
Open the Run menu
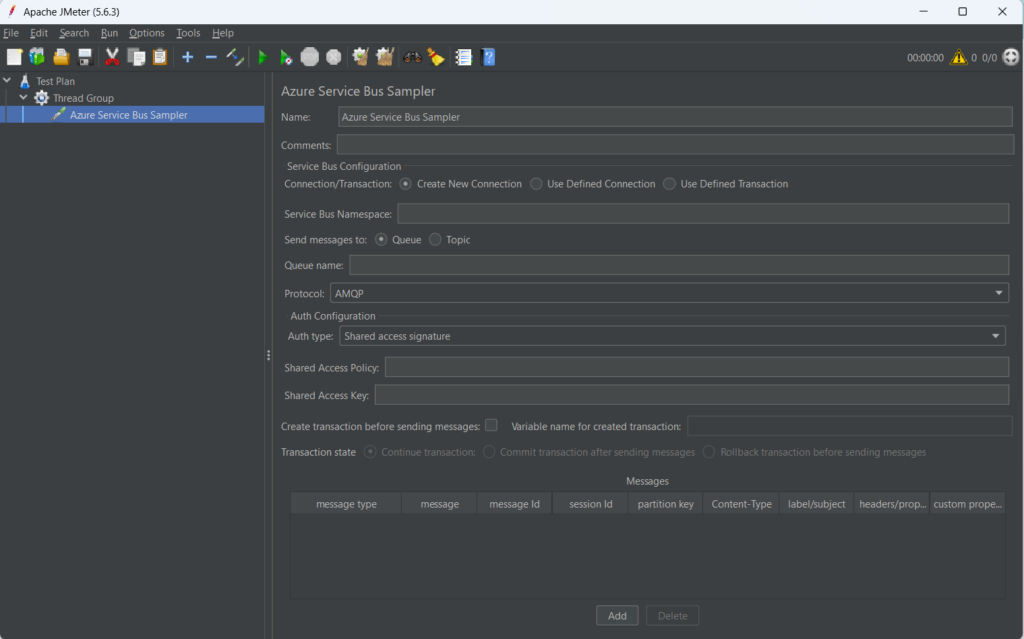coord(109,33)
